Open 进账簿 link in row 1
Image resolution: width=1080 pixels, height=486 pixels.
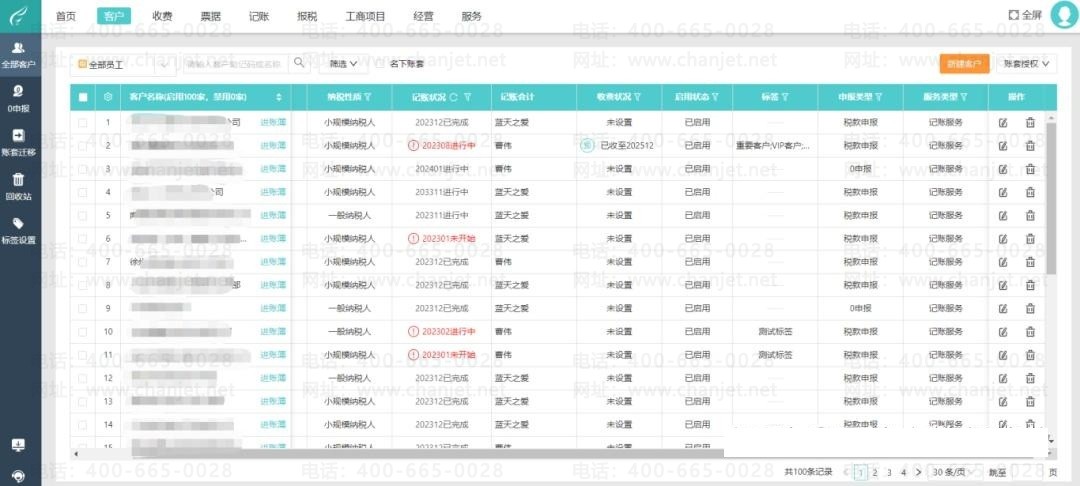[x=273, y=123]
